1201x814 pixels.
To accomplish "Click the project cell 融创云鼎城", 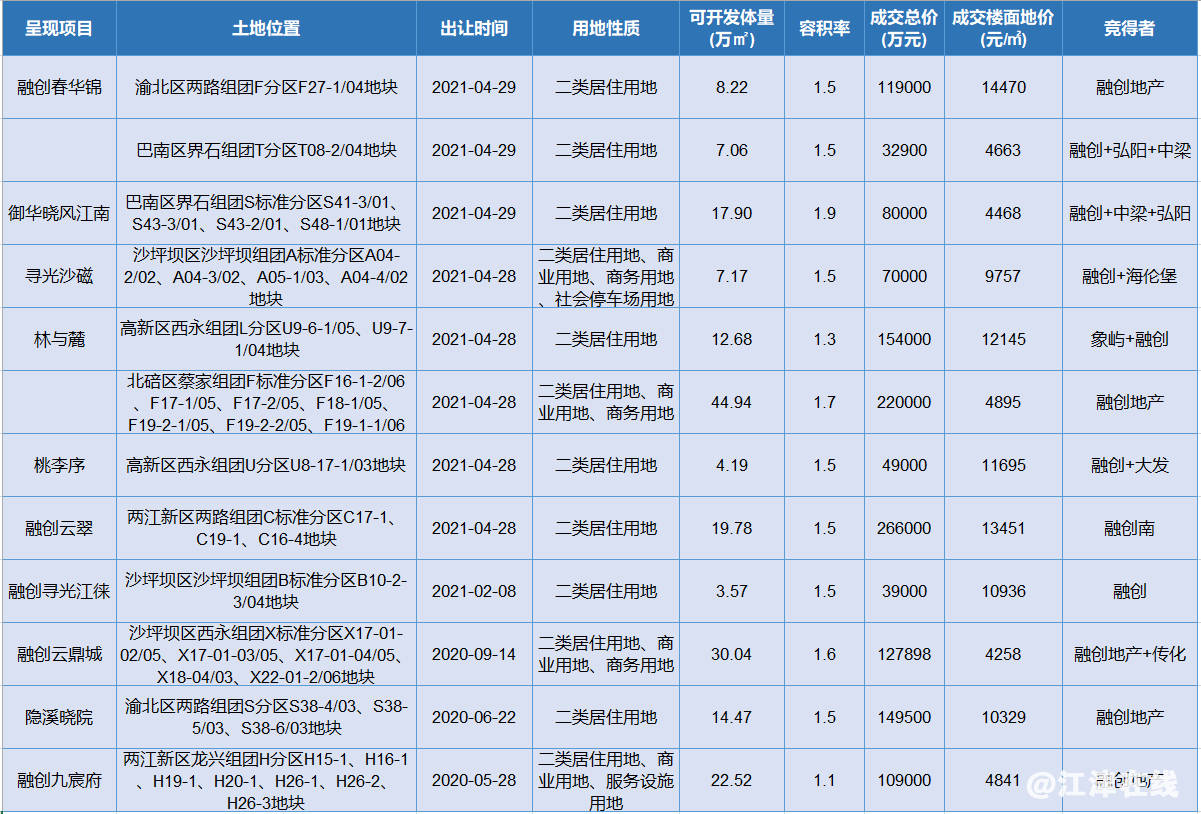I will click(59, 654).
